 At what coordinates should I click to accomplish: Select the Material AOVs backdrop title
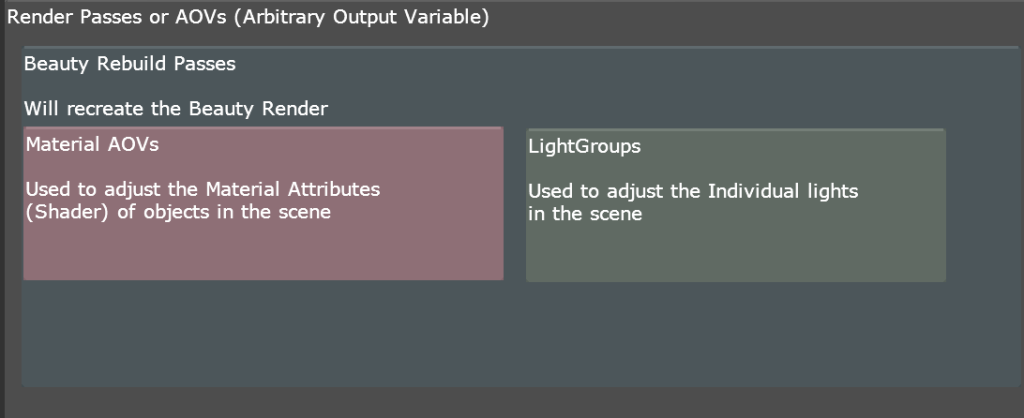[92, 144]
